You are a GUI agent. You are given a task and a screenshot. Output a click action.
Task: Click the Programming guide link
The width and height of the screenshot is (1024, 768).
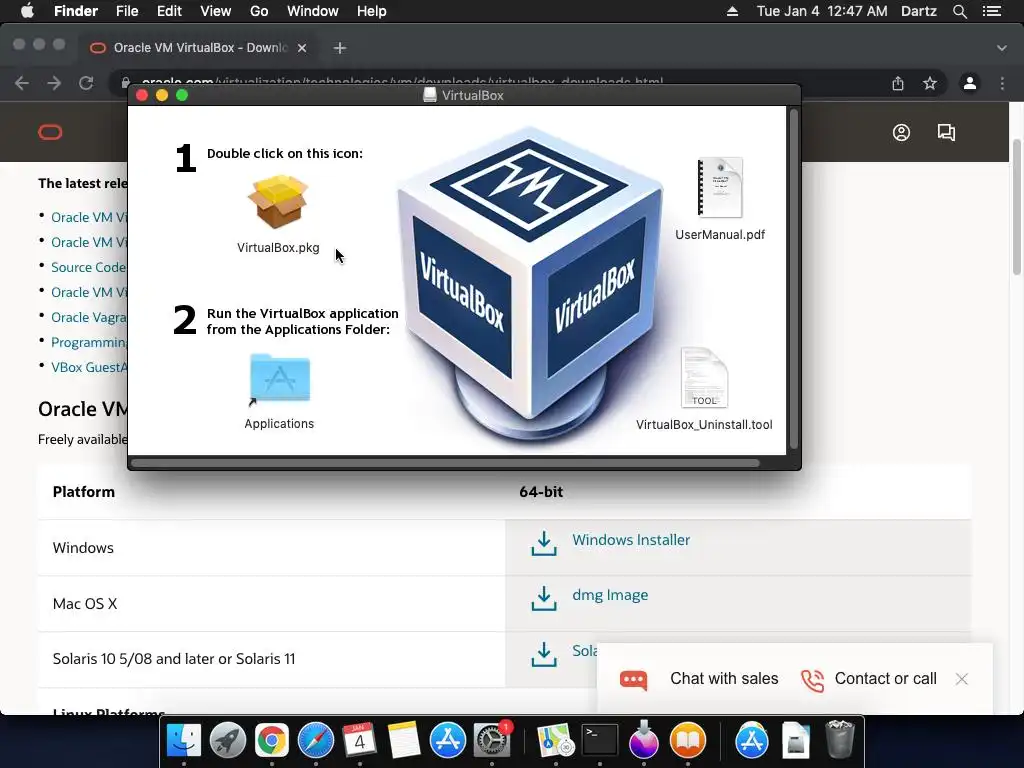(89, 342)
